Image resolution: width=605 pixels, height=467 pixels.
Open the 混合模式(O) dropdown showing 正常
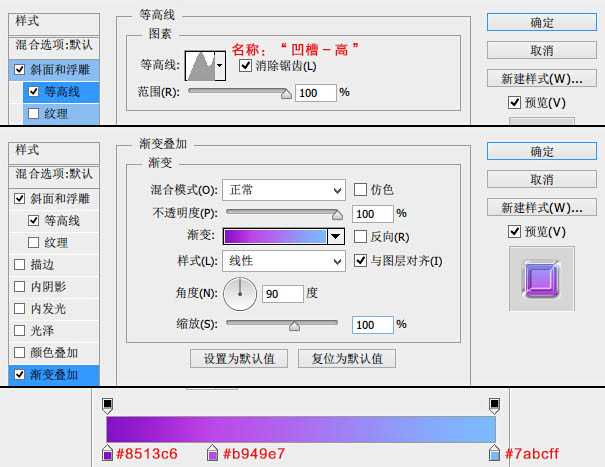pyautogui.click(x=284, y=190)
